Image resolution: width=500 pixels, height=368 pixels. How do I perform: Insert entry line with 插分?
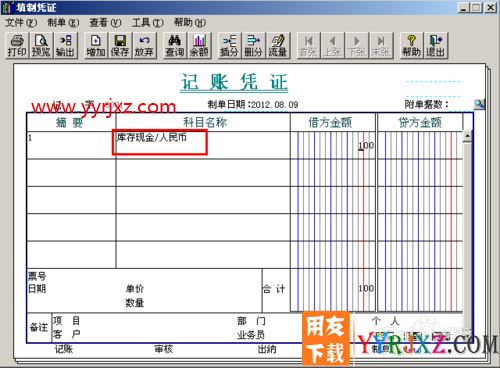click(229, 46)
